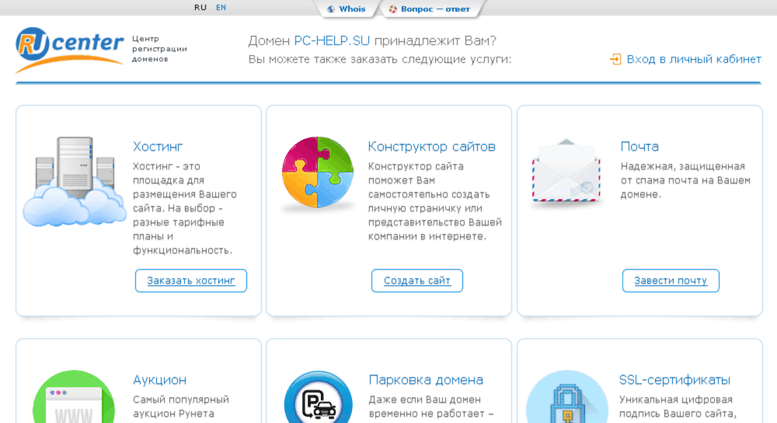
Task: Select the RU language option
Action: click(x=200, y=7)
